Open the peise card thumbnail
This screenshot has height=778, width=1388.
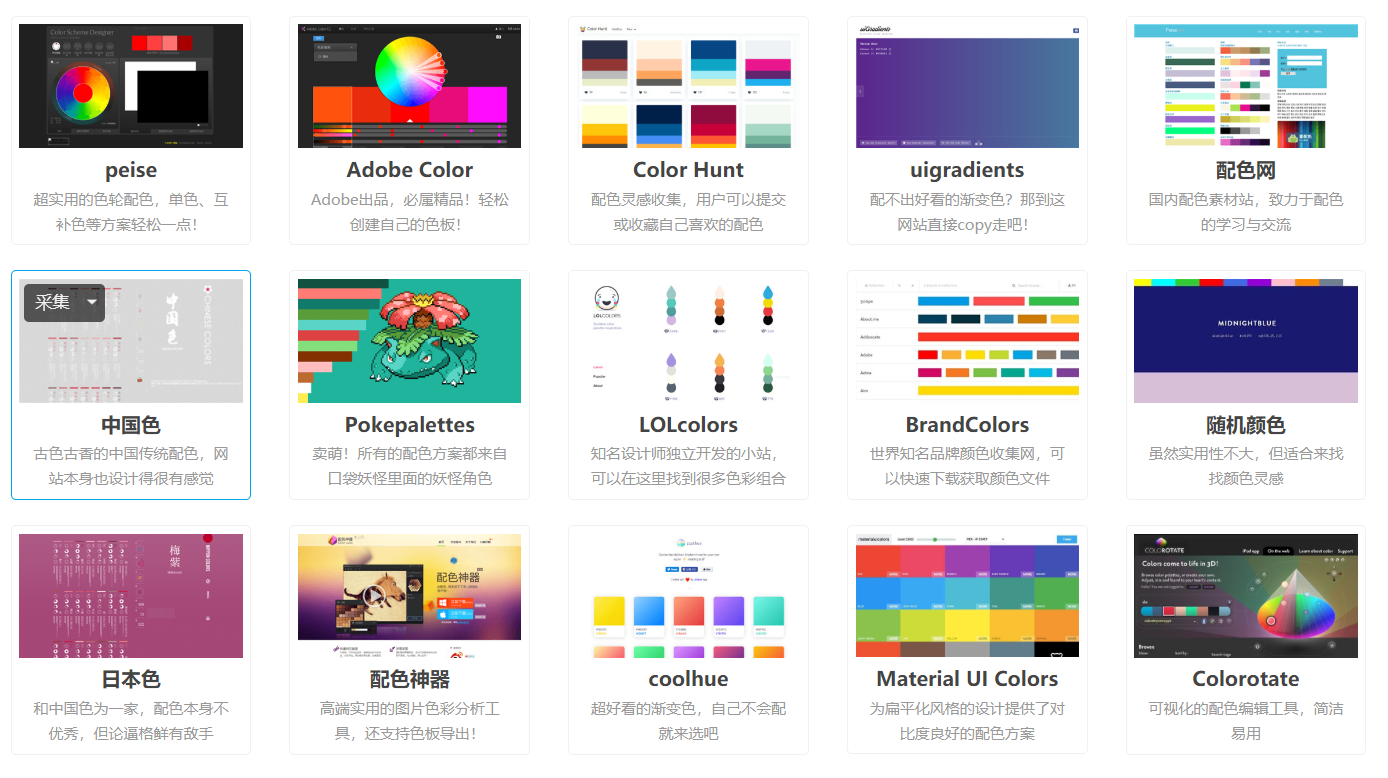click(131, 86)
